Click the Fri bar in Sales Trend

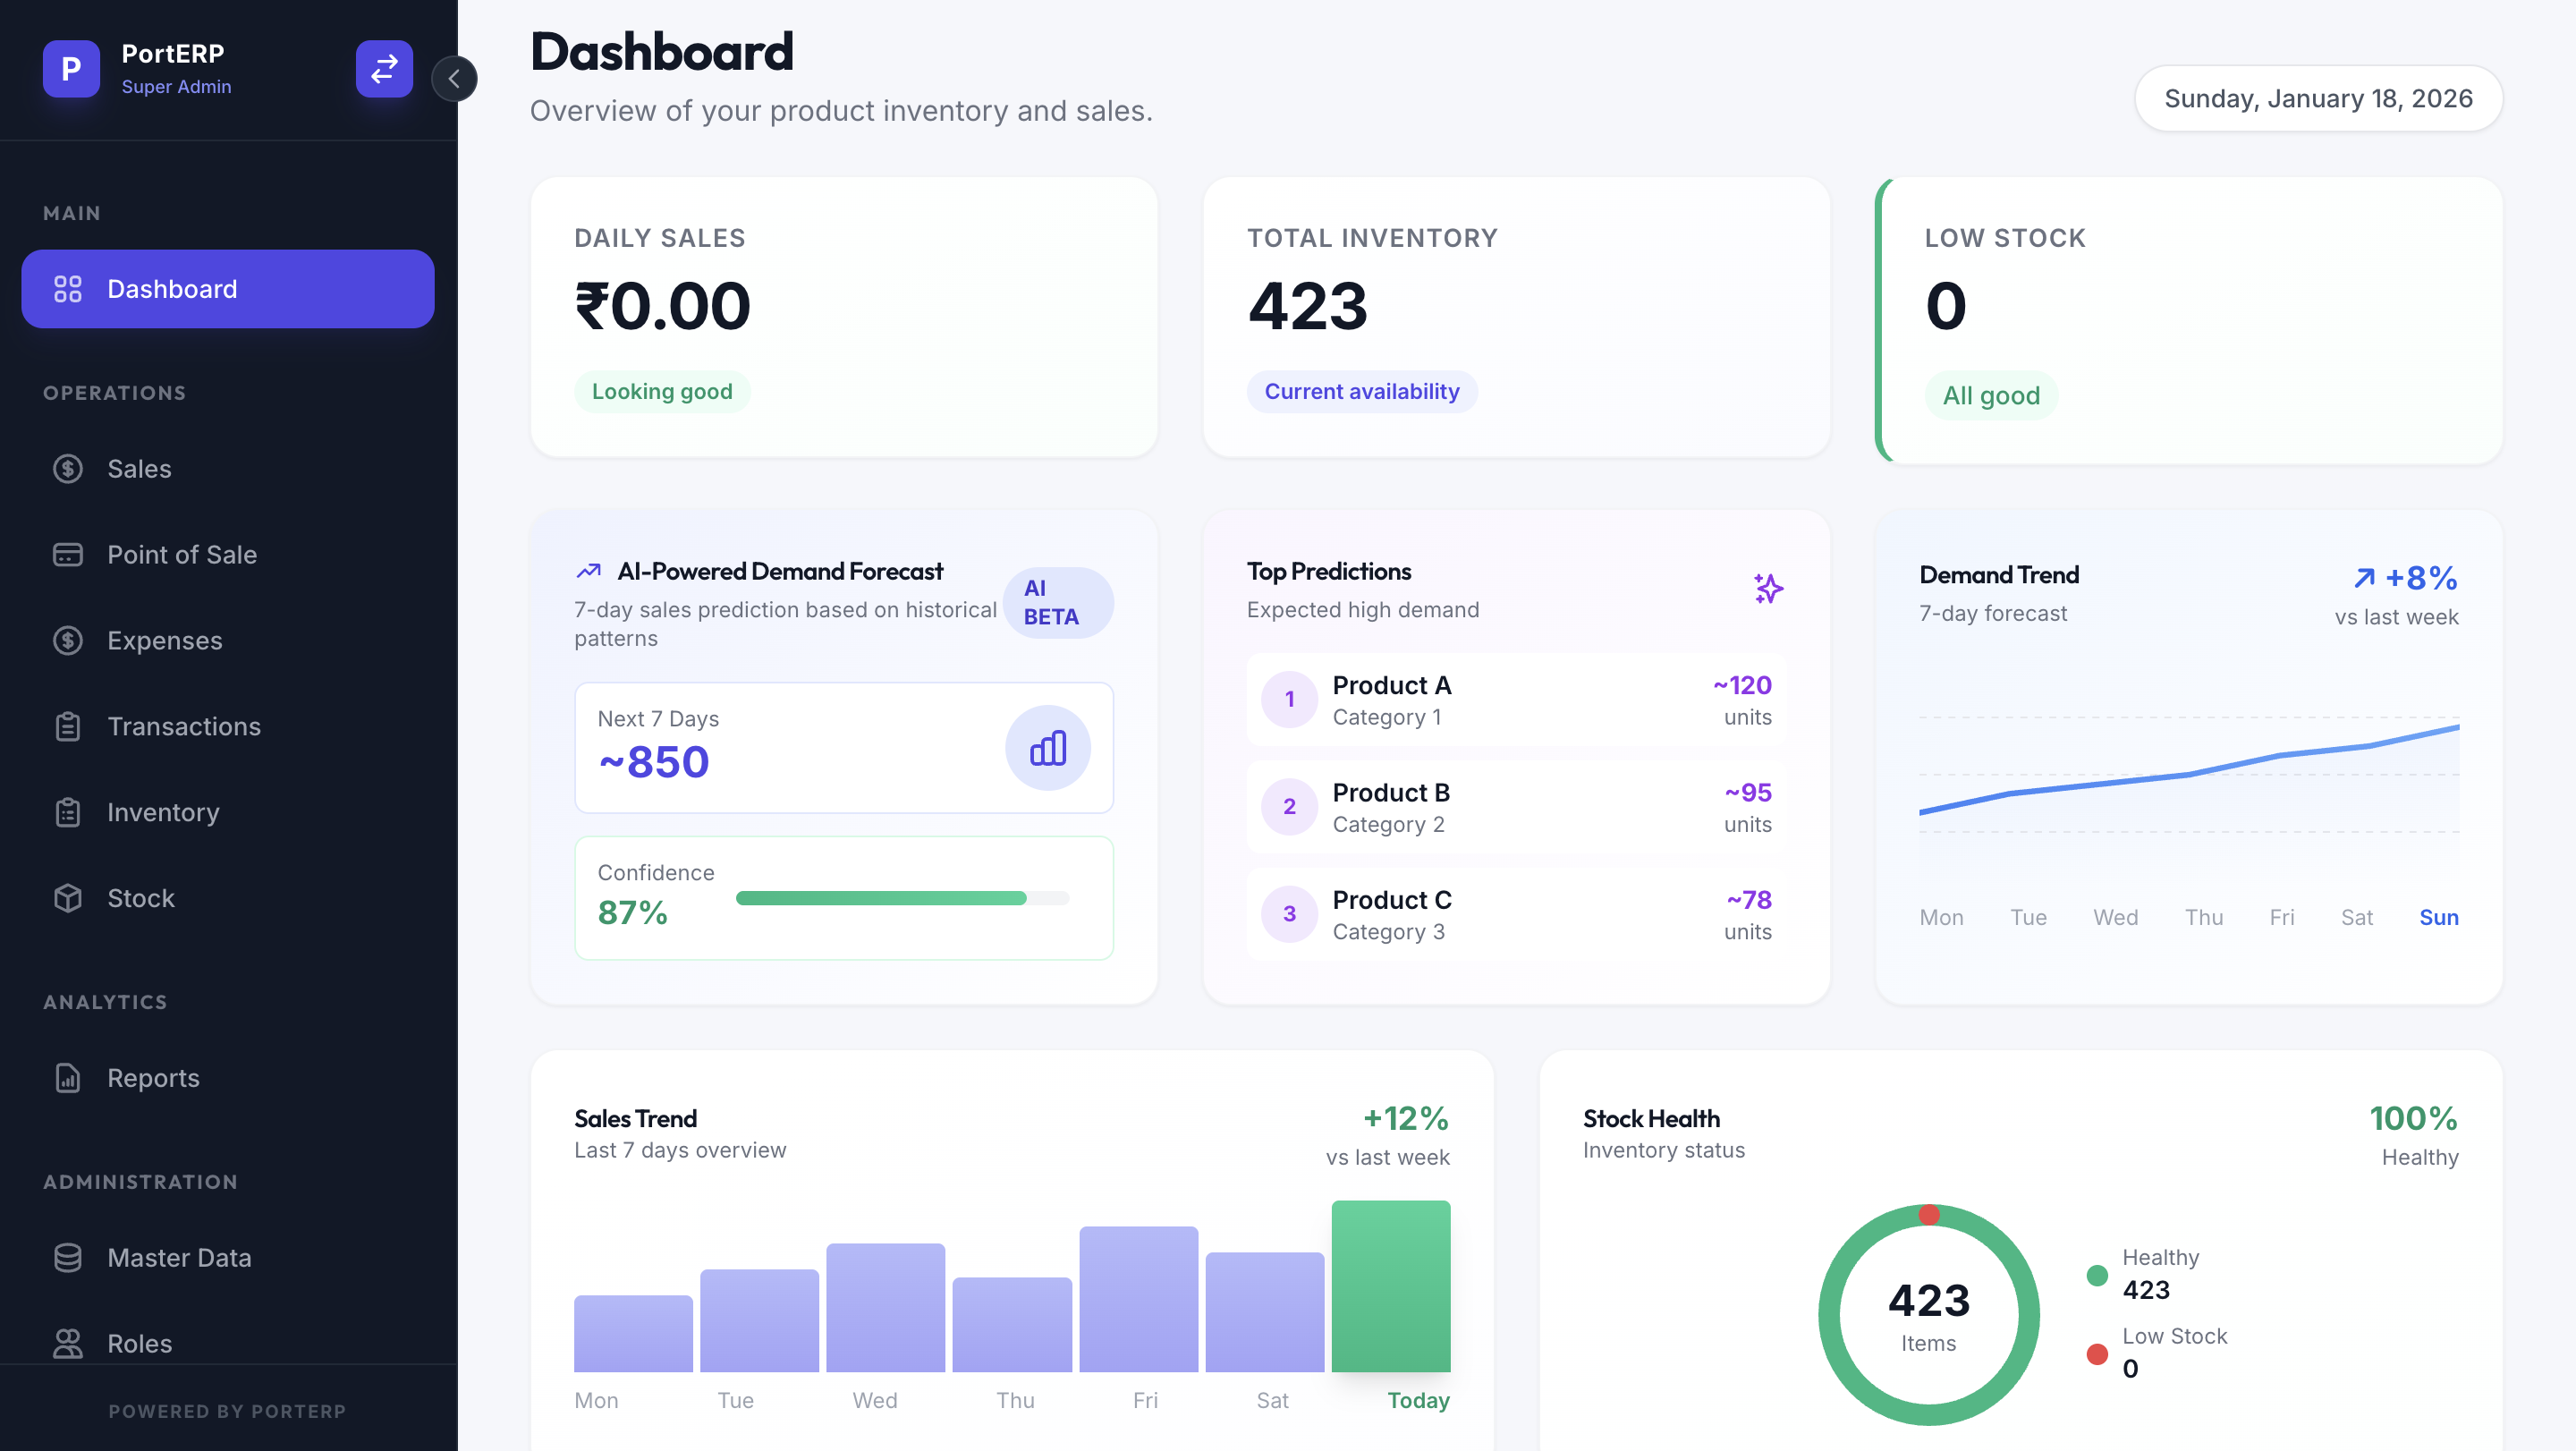point(1139,1300)
